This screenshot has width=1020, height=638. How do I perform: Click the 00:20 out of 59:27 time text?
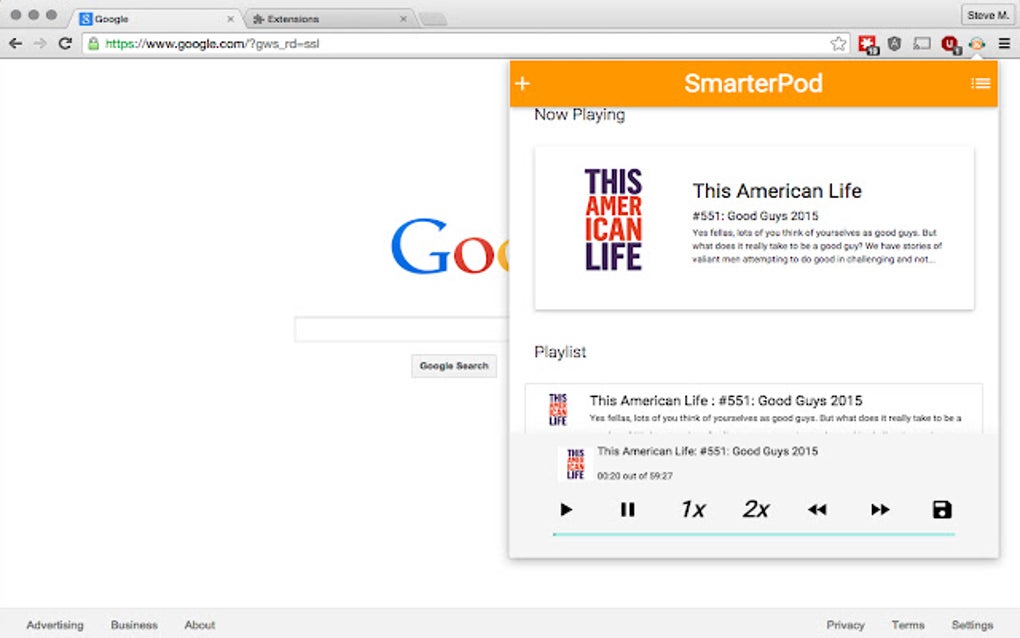635,476
